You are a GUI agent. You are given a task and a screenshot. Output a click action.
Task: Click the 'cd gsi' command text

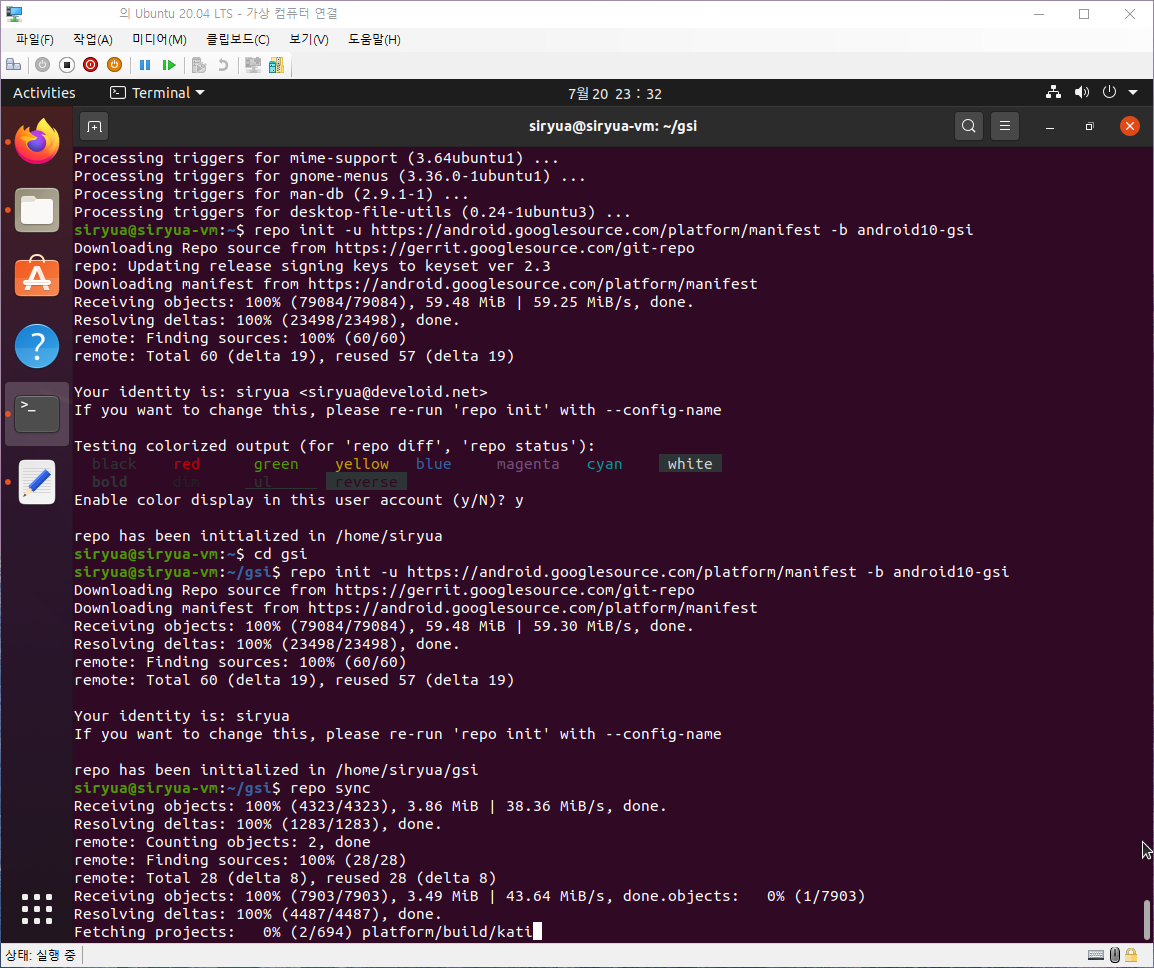pos(280,554)
